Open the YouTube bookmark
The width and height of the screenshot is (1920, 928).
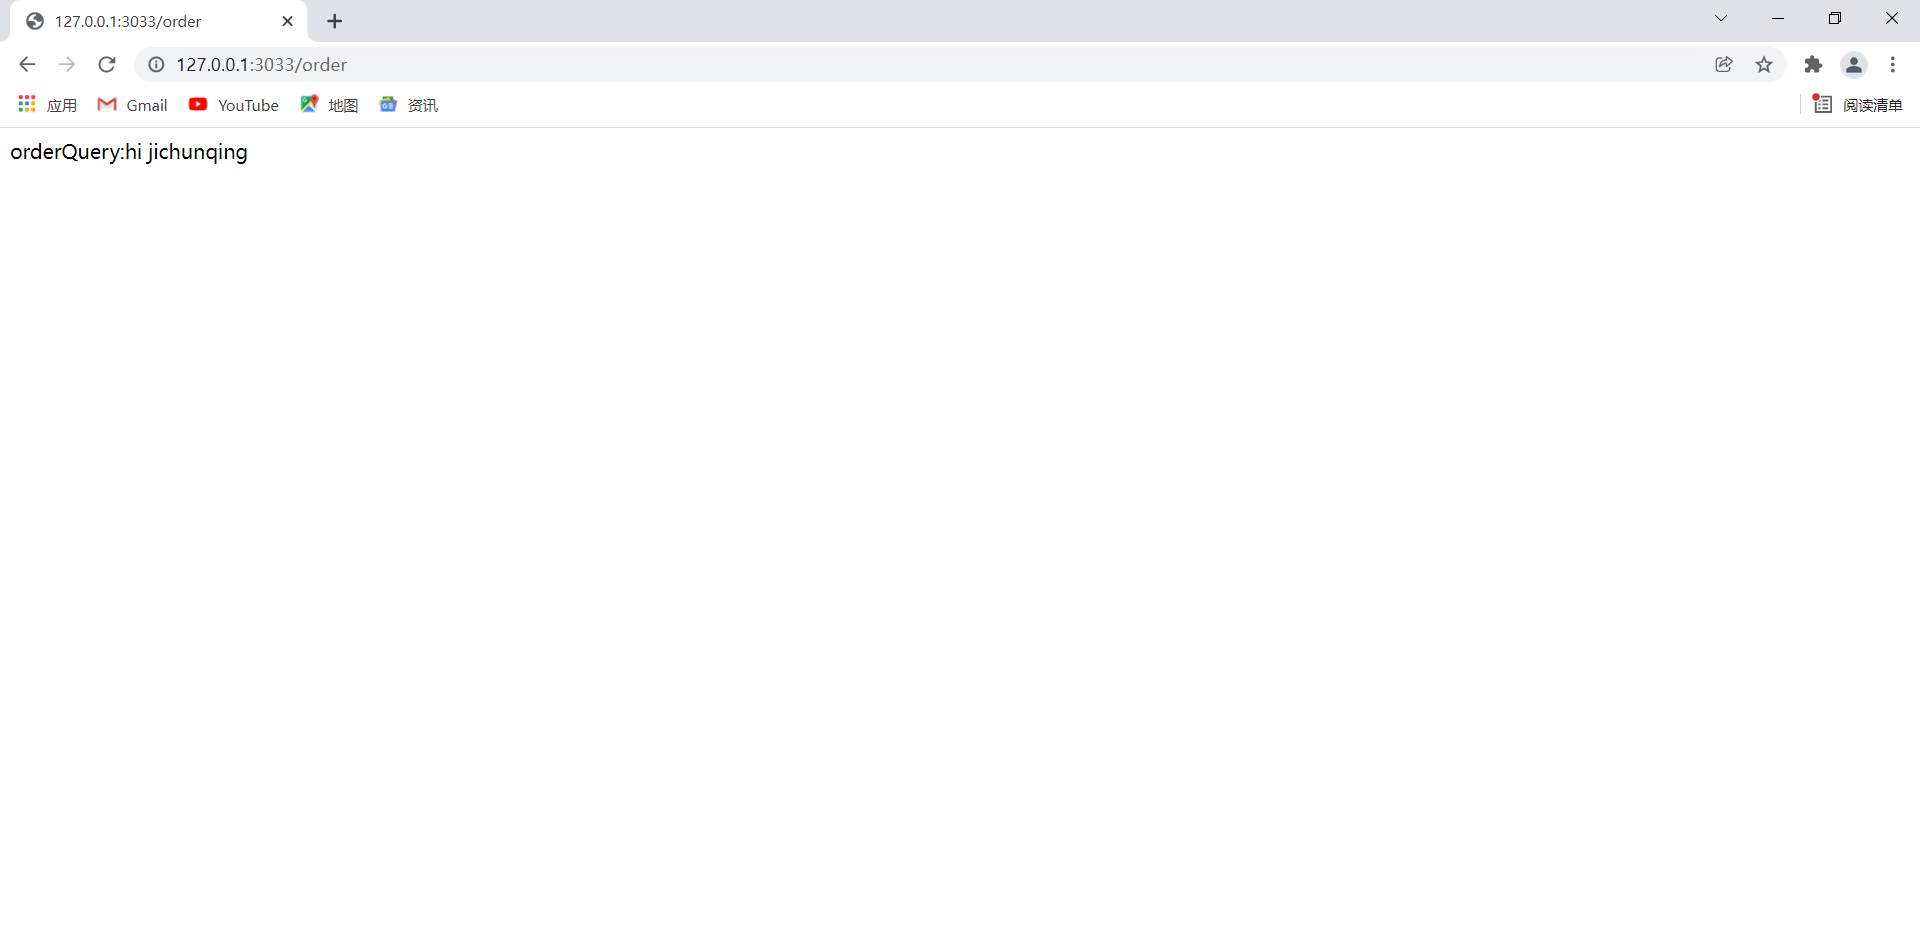pos(234,105)
